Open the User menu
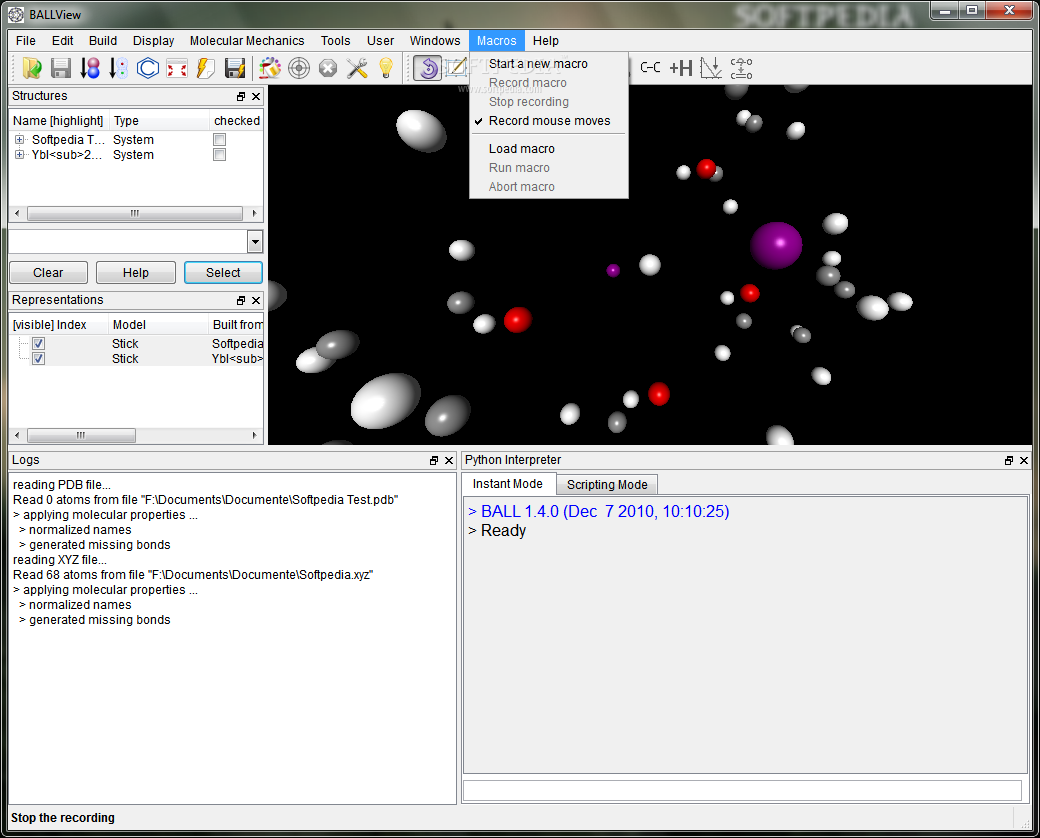This screenshot has height=838, width=1040. tap(380, 40)
